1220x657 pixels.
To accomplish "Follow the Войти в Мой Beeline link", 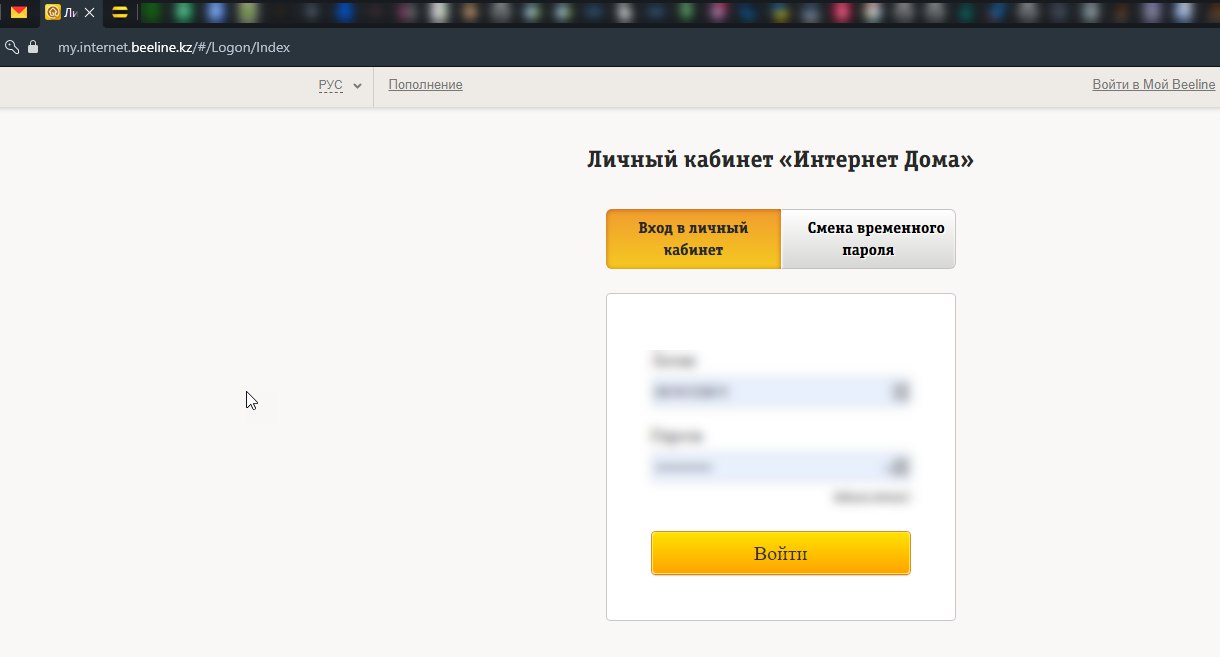I will (1154, 85).
